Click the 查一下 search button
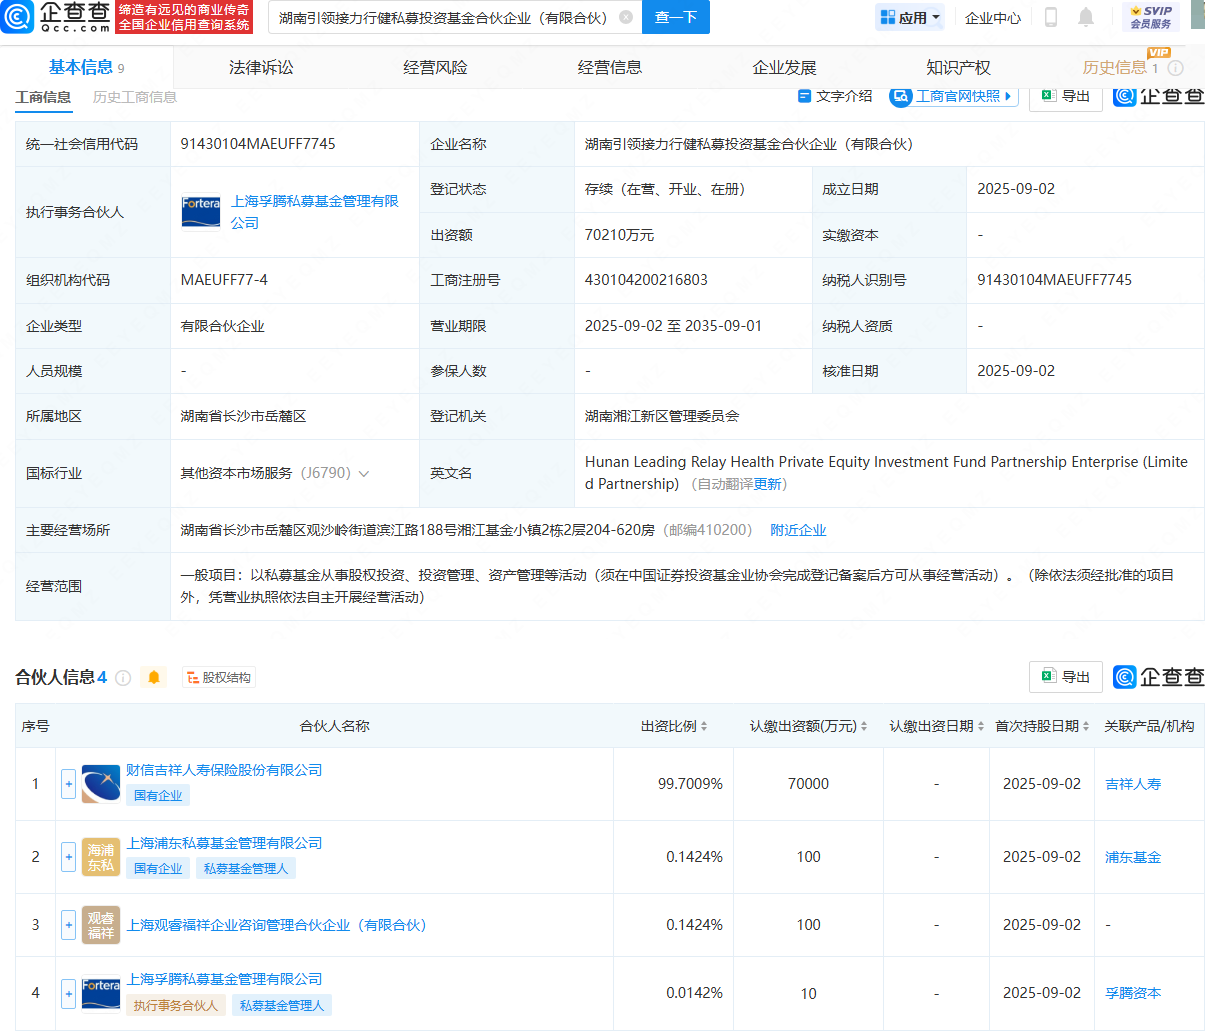Image resolution: width=1205 pixels, height=1031 pixels. coord(675,17)
